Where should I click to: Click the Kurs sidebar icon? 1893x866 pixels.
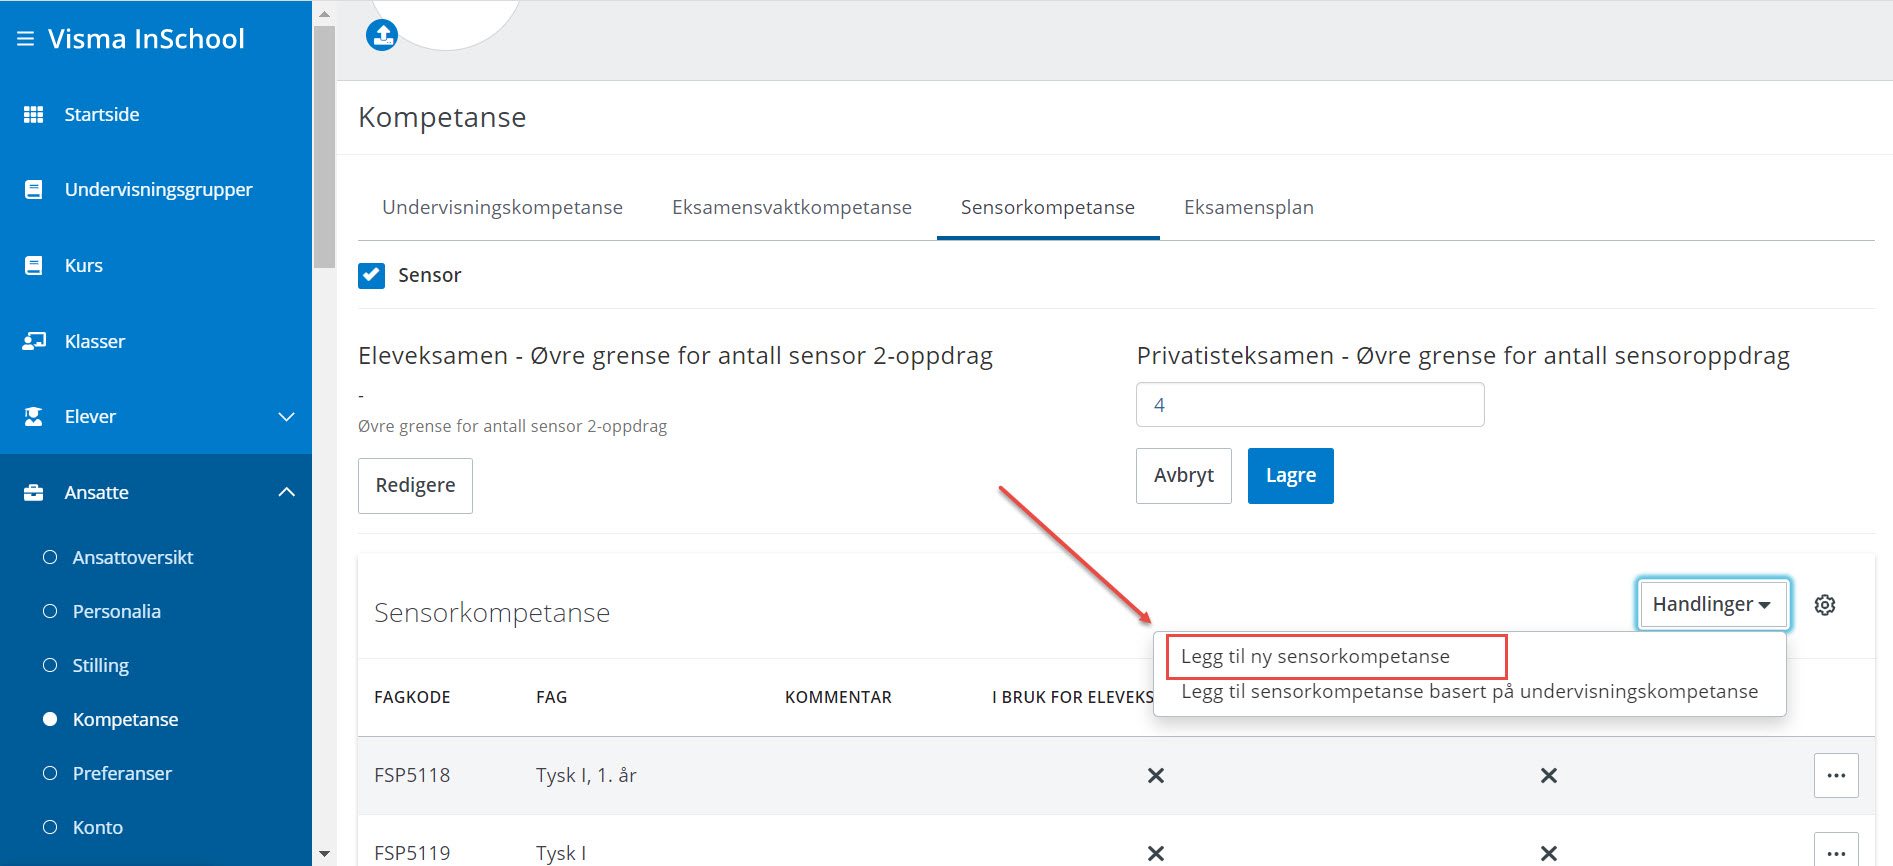click(34, 265)
